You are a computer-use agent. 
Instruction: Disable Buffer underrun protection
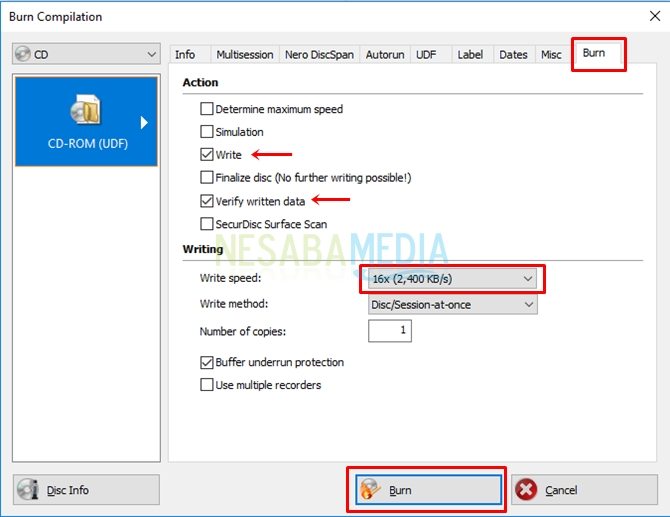click(x=206, y=362)
